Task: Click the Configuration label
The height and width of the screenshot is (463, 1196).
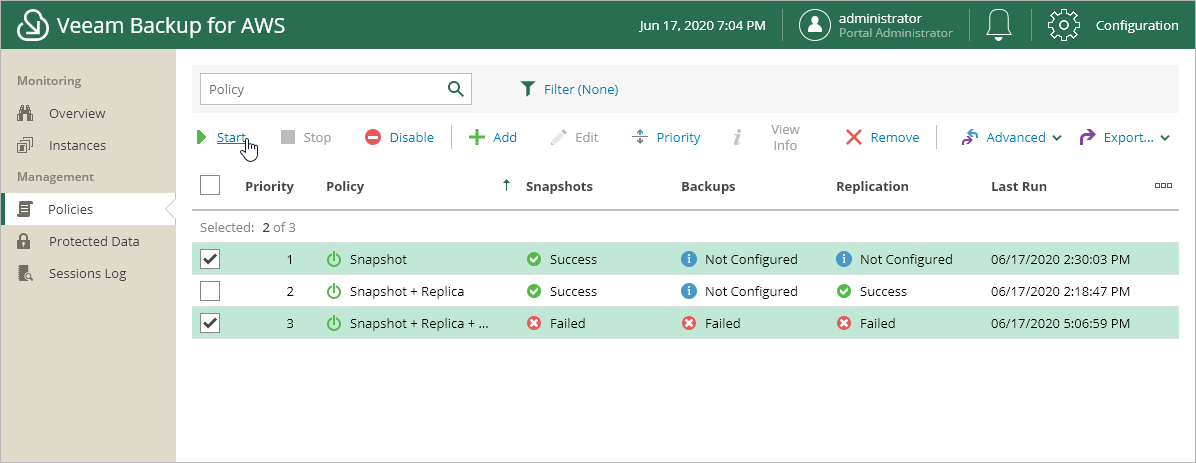Action: pos(1137,25)
